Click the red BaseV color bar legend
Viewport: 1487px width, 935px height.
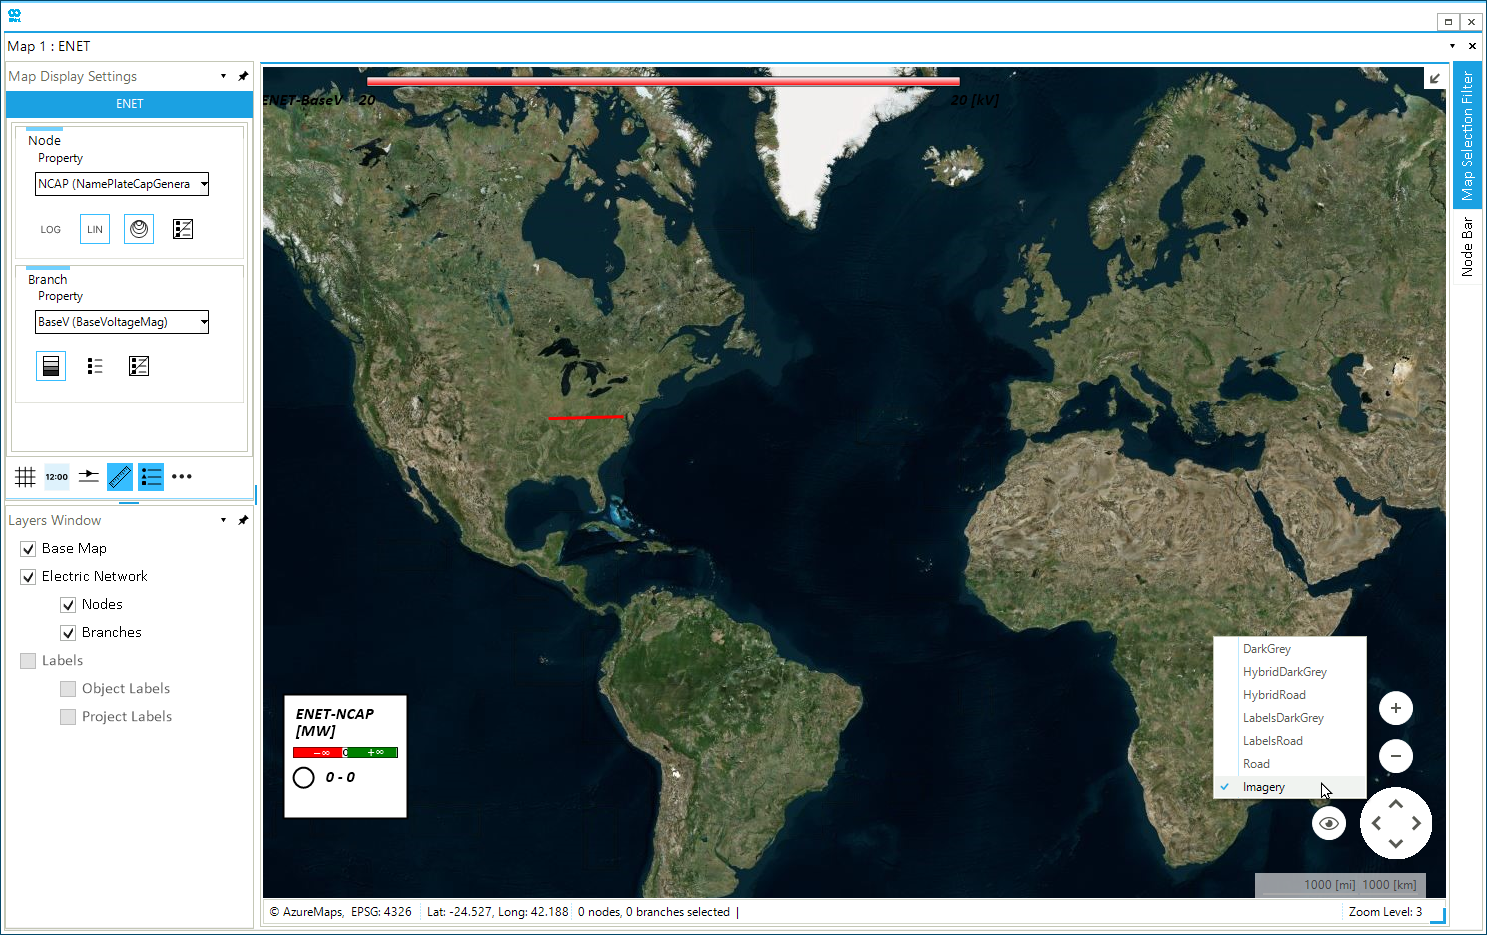coord(663,81)
